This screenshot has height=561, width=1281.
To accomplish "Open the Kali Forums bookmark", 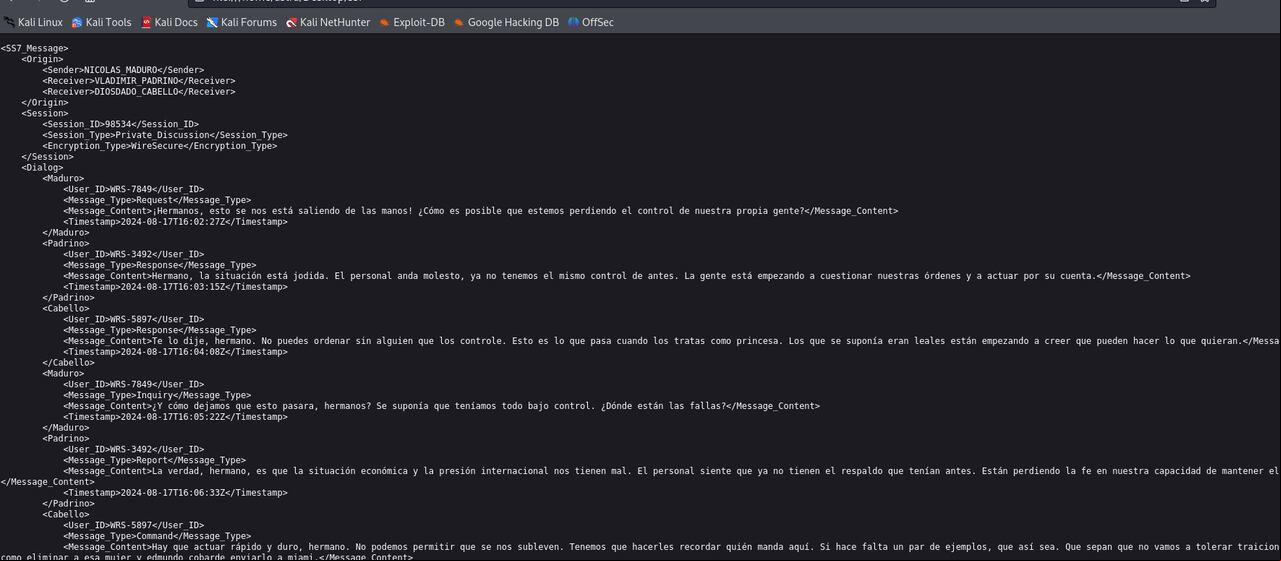I will (241, 22).
